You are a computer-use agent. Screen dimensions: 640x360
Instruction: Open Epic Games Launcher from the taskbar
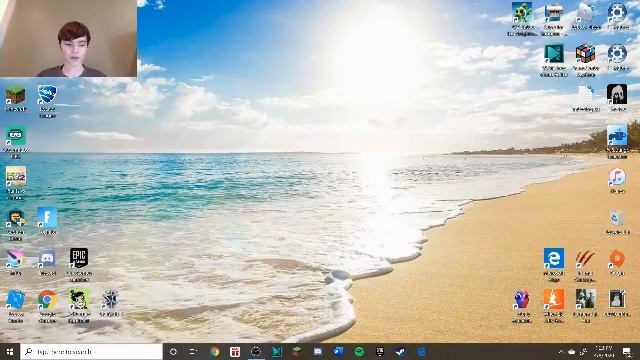pyautogui.click(x=380, y=351)
